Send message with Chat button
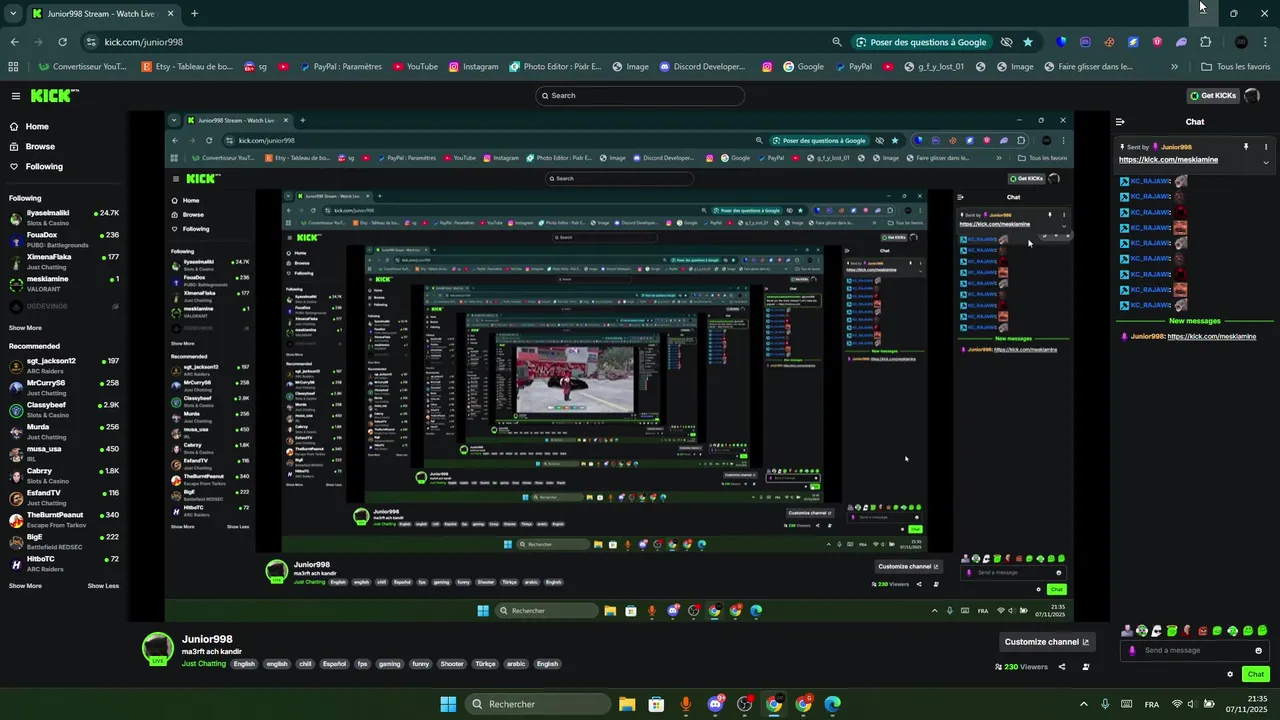 tap(1256, 674)
